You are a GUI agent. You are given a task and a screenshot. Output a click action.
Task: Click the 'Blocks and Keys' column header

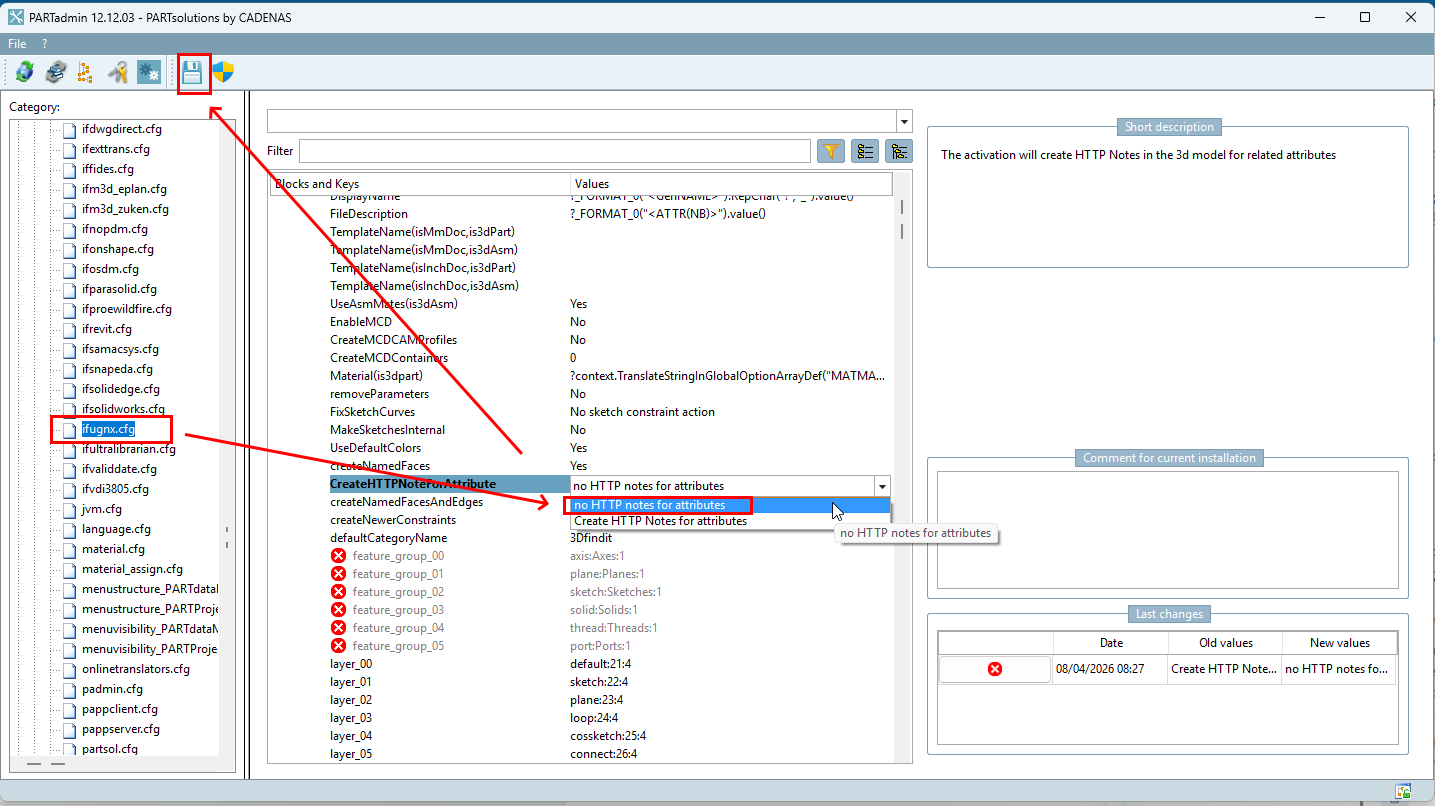[x=420, y=184]
